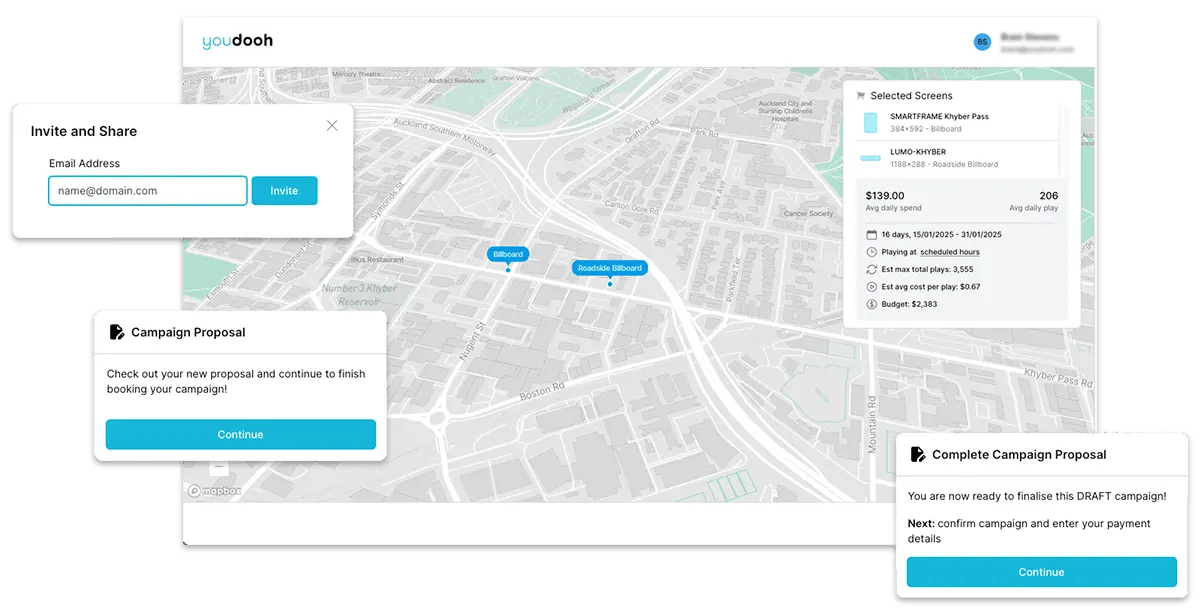Select the LUMO-KHYBER screen entry

917,152
